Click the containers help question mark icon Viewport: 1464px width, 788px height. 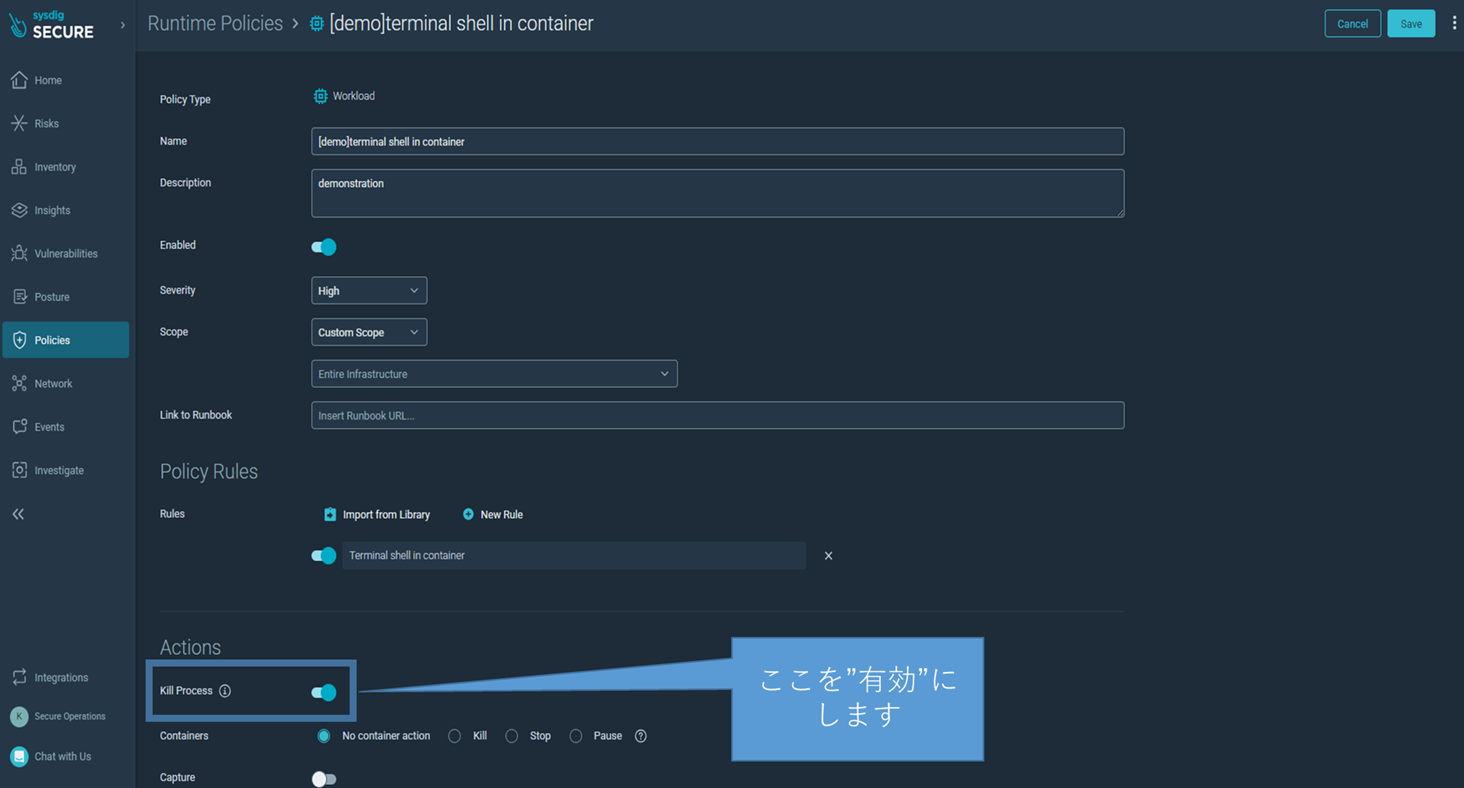(641, 736)
